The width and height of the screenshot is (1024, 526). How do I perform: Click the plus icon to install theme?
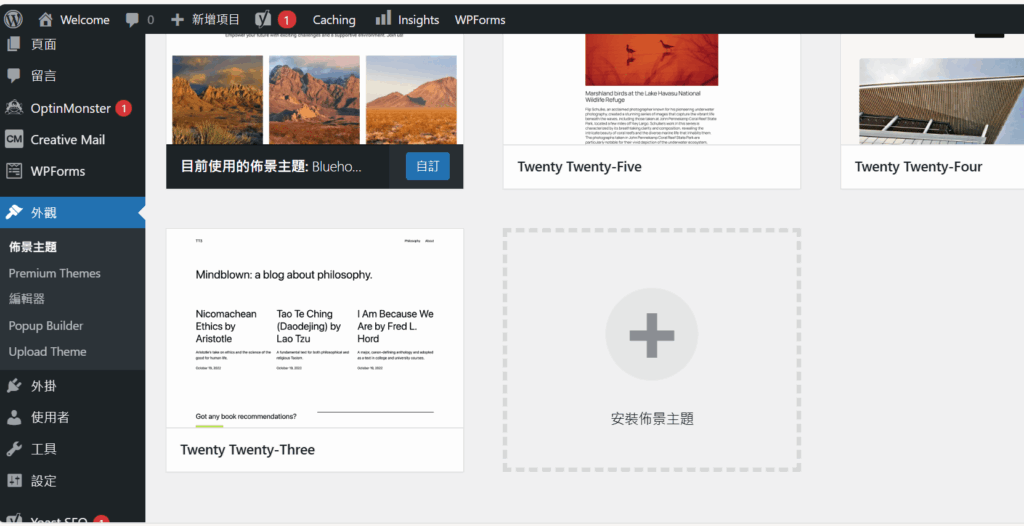[652, 335]
